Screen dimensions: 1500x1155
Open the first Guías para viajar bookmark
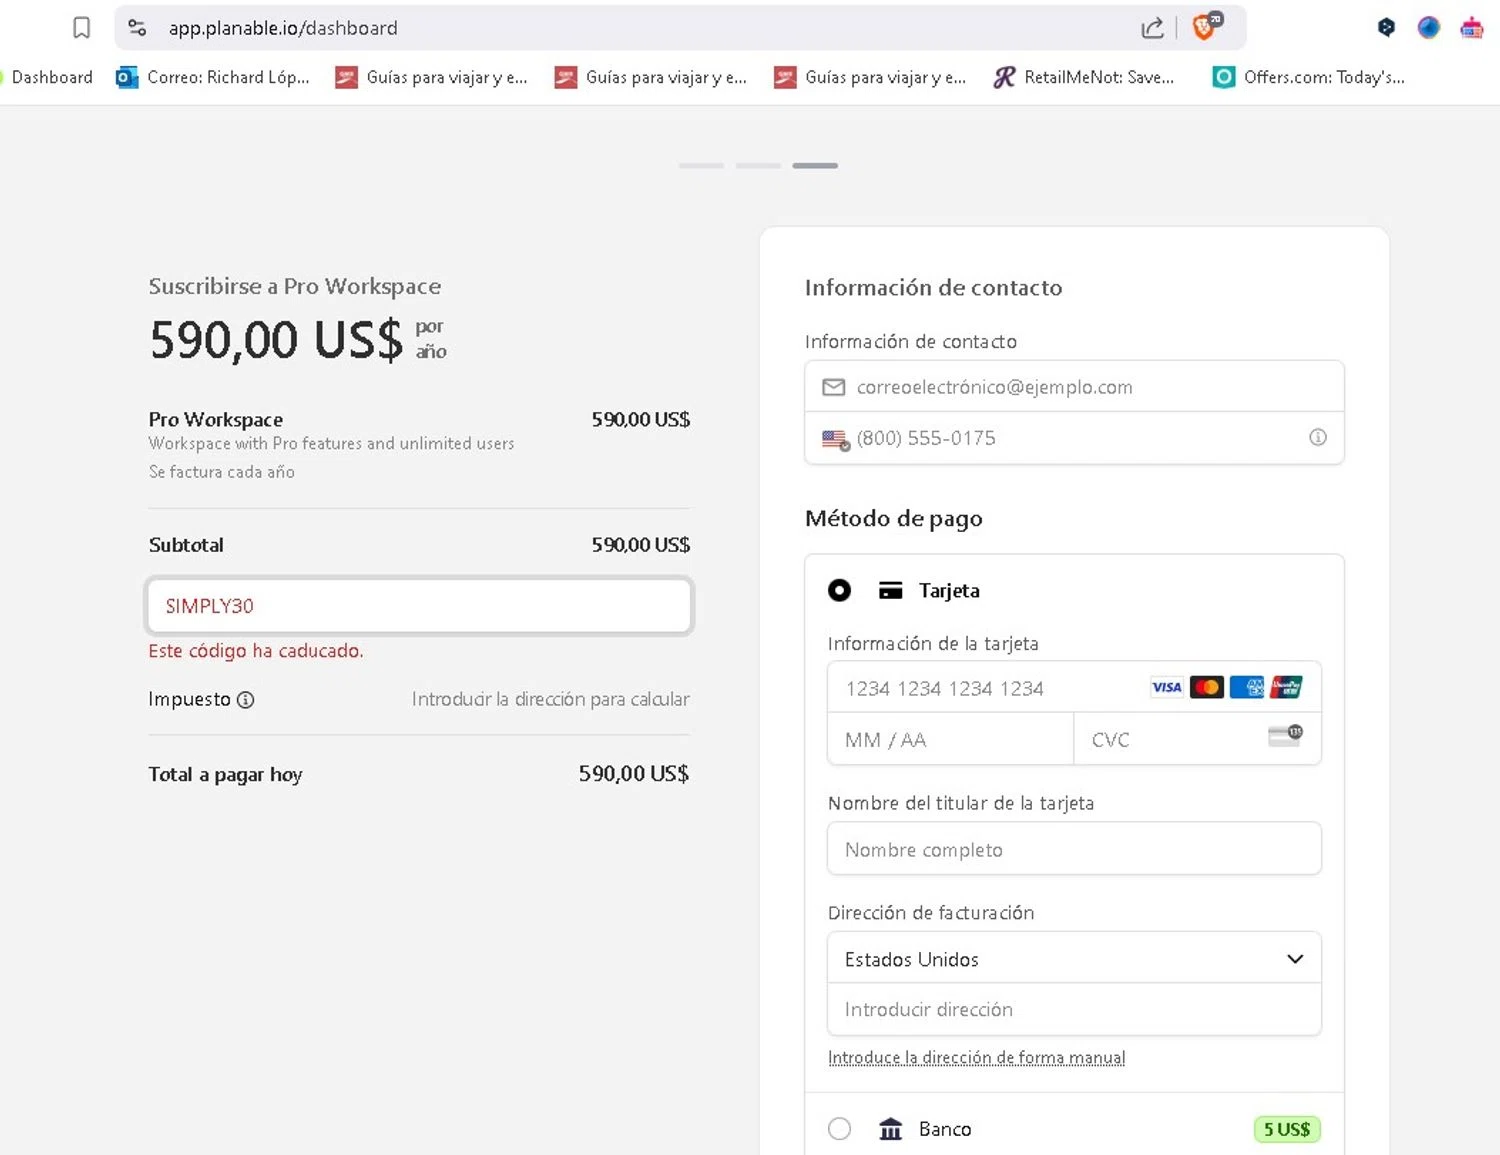(x=431, y=77)
